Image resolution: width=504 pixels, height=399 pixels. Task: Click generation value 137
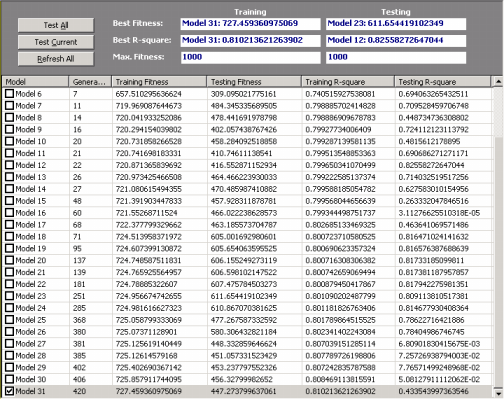79,260
